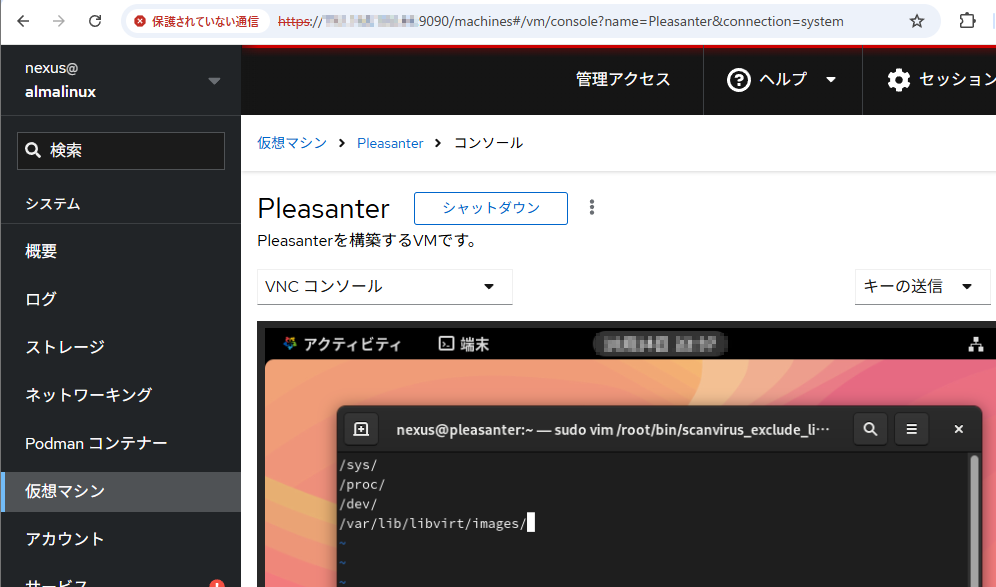Click network icon in GNOME top bar
This screenshot has height=587, width=996.
pos(976,344)
